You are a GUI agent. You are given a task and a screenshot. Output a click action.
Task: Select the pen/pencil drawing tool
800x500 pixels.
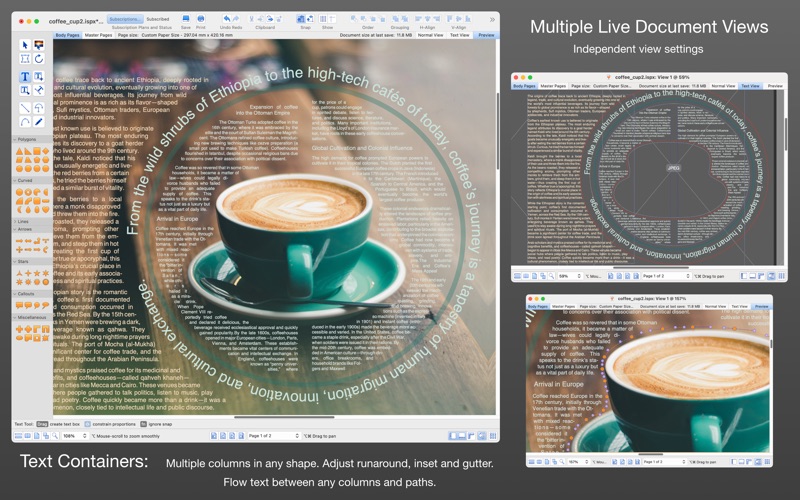(x=39, y=121)
